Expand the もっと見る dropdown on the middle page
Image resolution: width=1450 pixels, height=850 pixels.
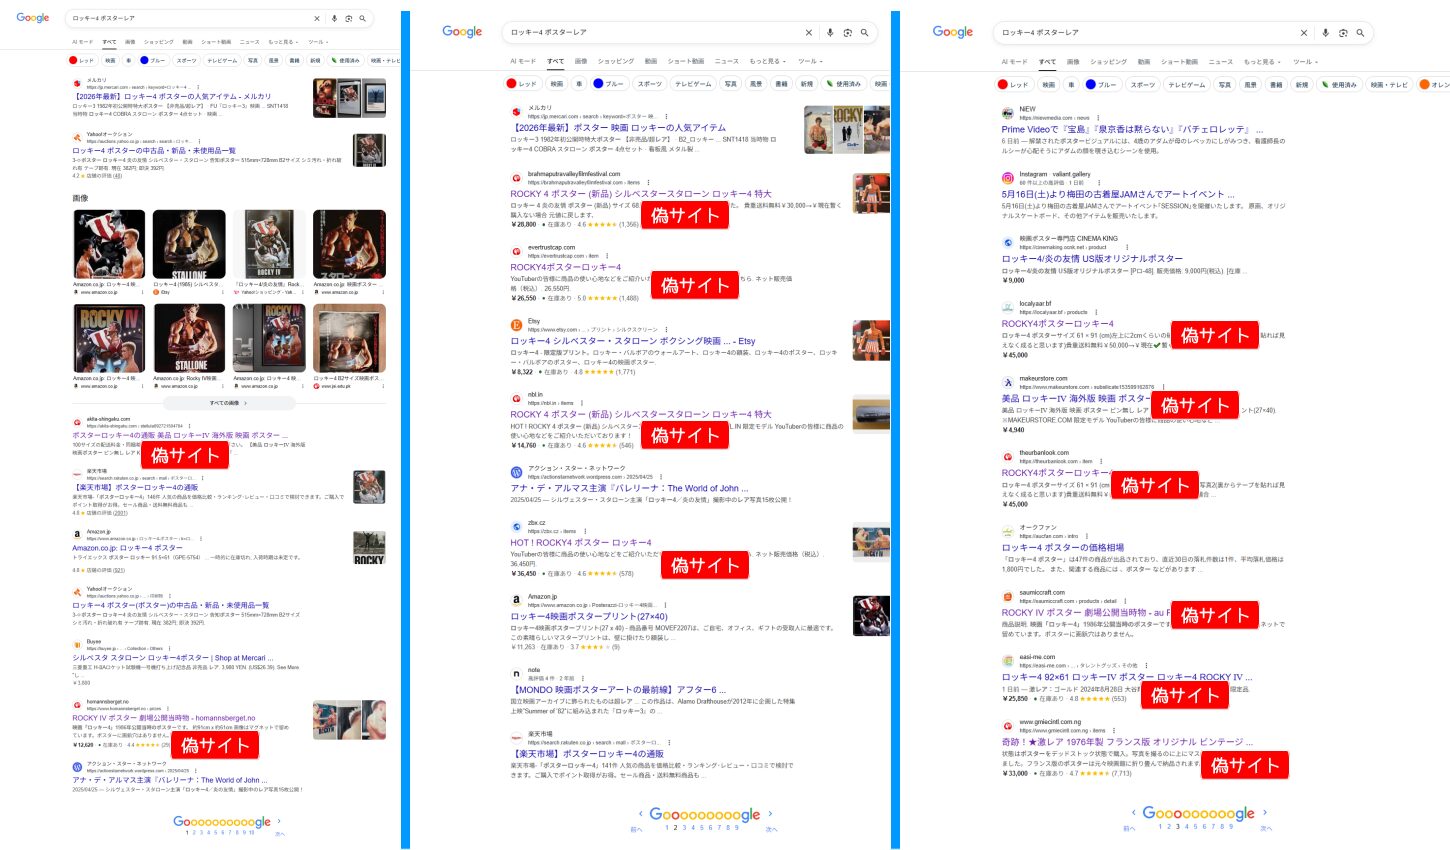tap(768, 61)
